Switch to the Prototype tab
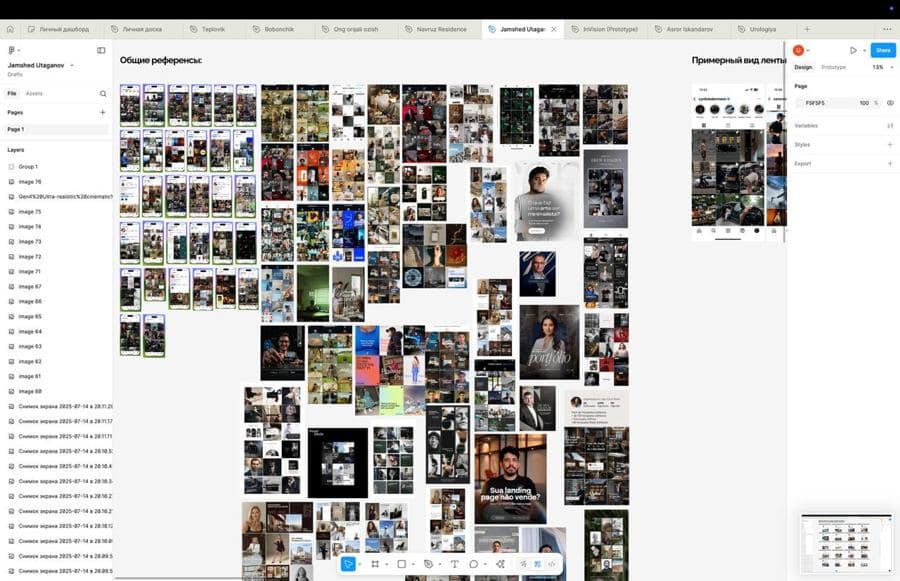 click(833, 67)
